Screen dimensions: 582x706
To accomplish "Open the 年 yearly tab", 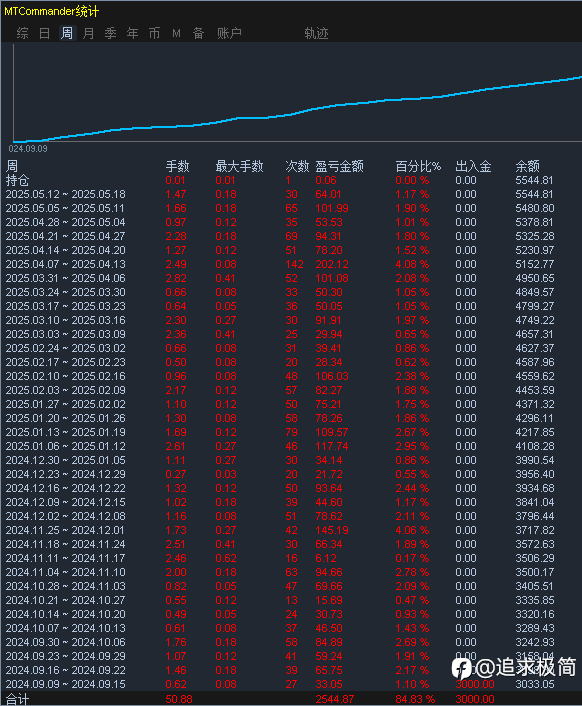I will pyautogui.click(x=132, y=33).
